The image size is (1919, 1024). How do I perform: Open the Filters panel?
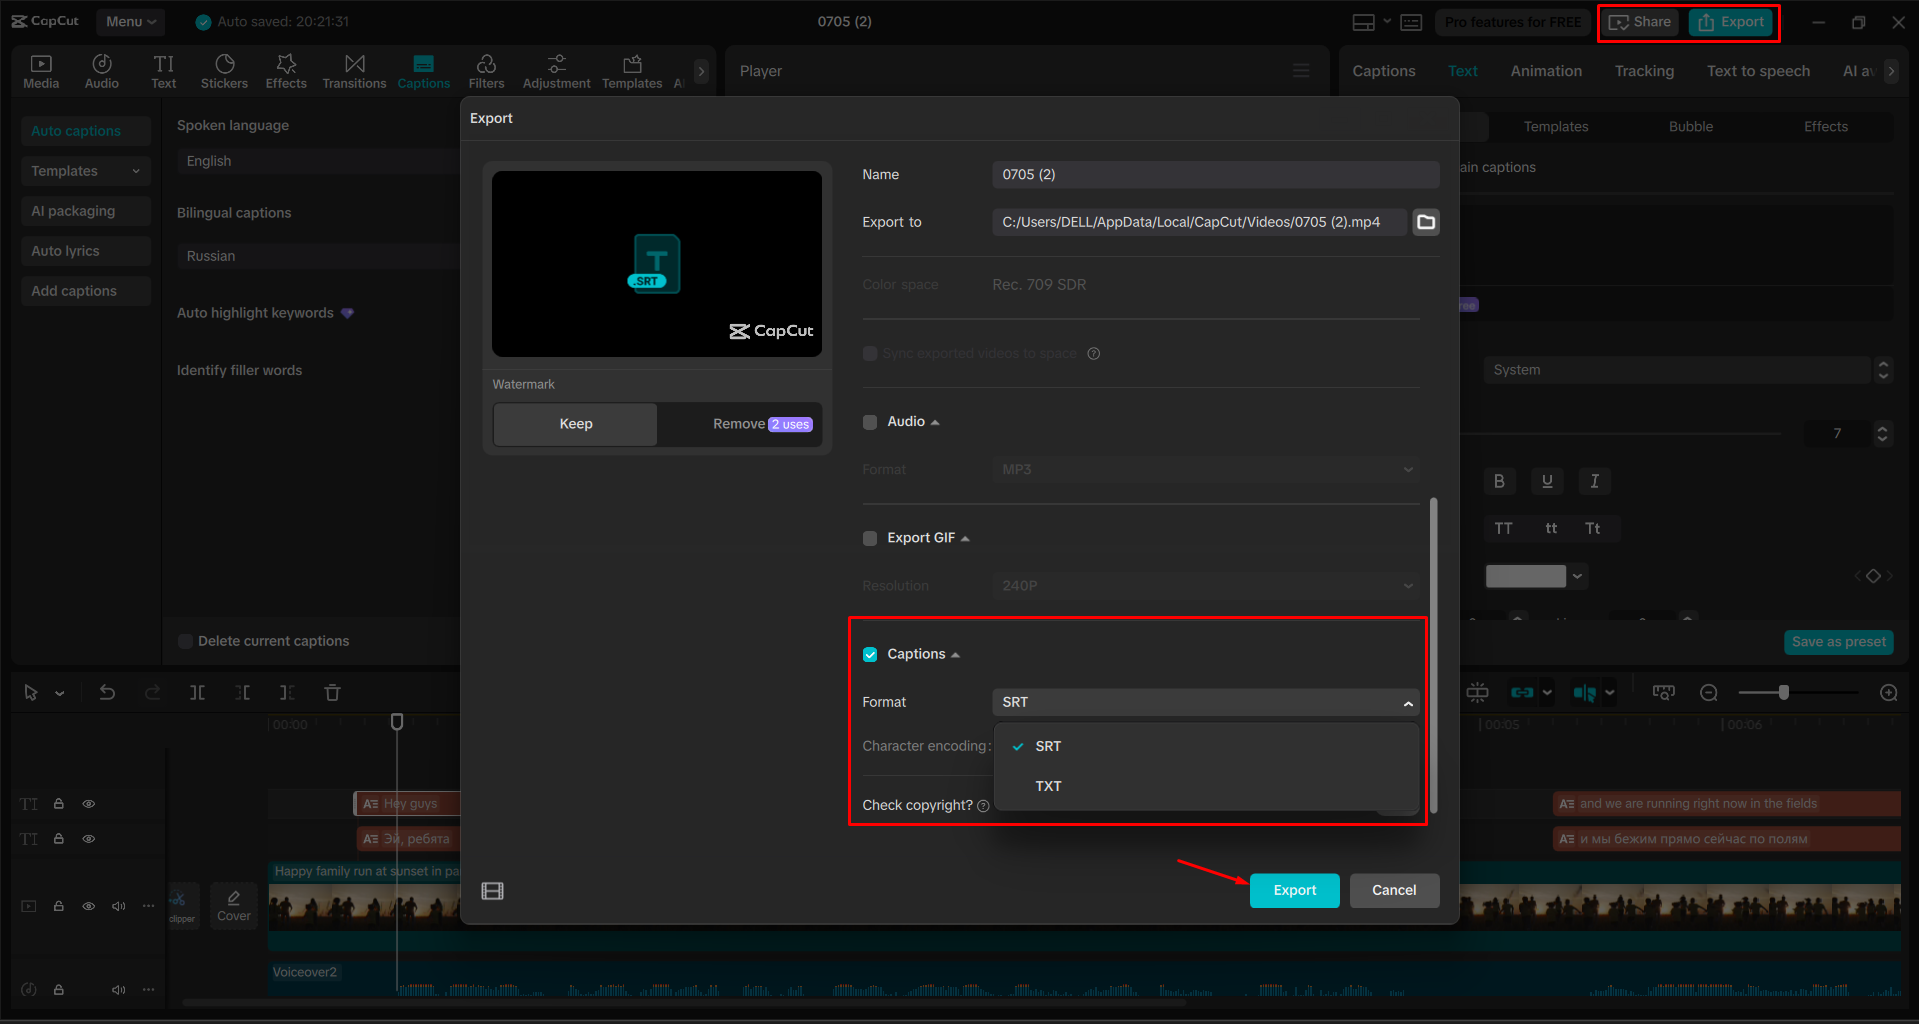pos(487,70)
